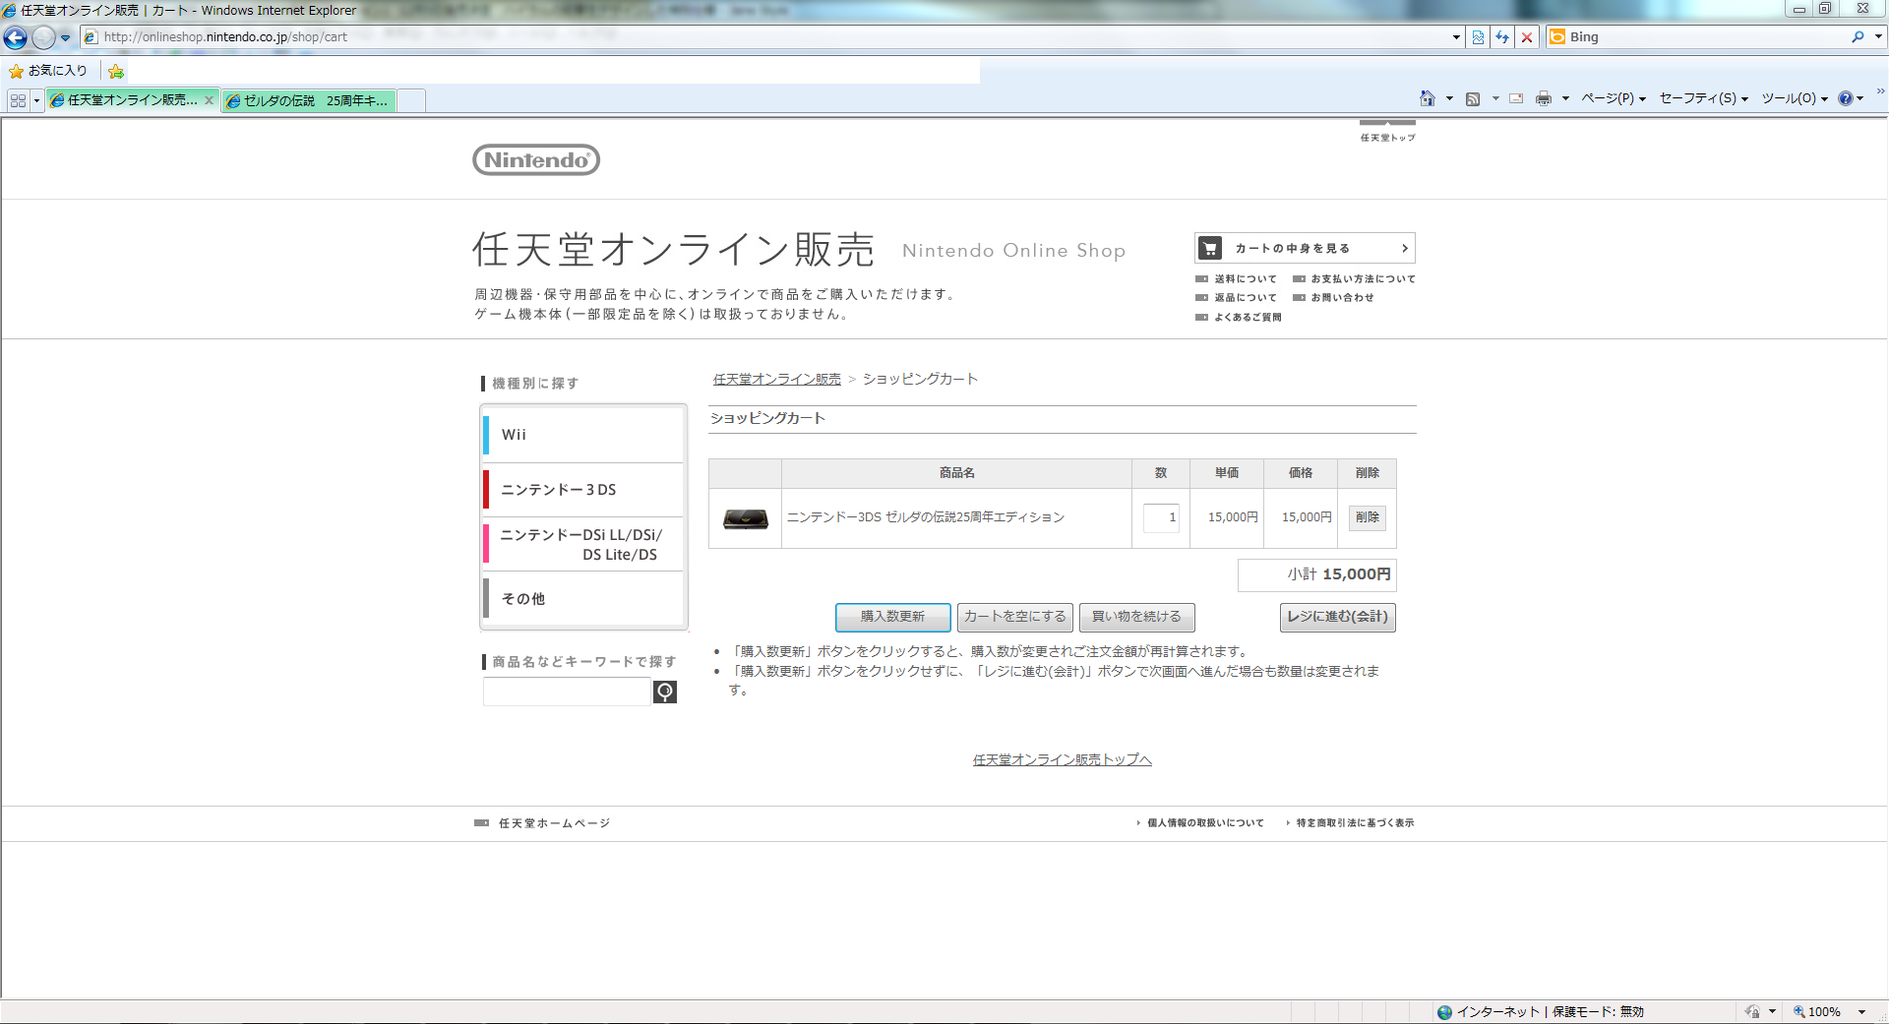The image size is (1889, 1024).
Task: Click the Nintendo logo
Action: point(536,160)
